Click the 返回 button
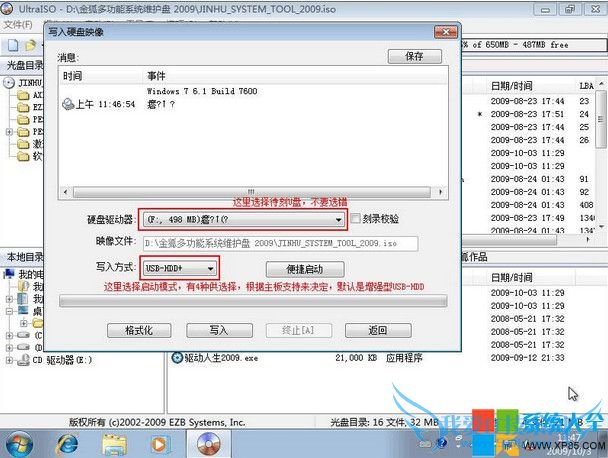 pyautogui.click(x=378, y=330)
